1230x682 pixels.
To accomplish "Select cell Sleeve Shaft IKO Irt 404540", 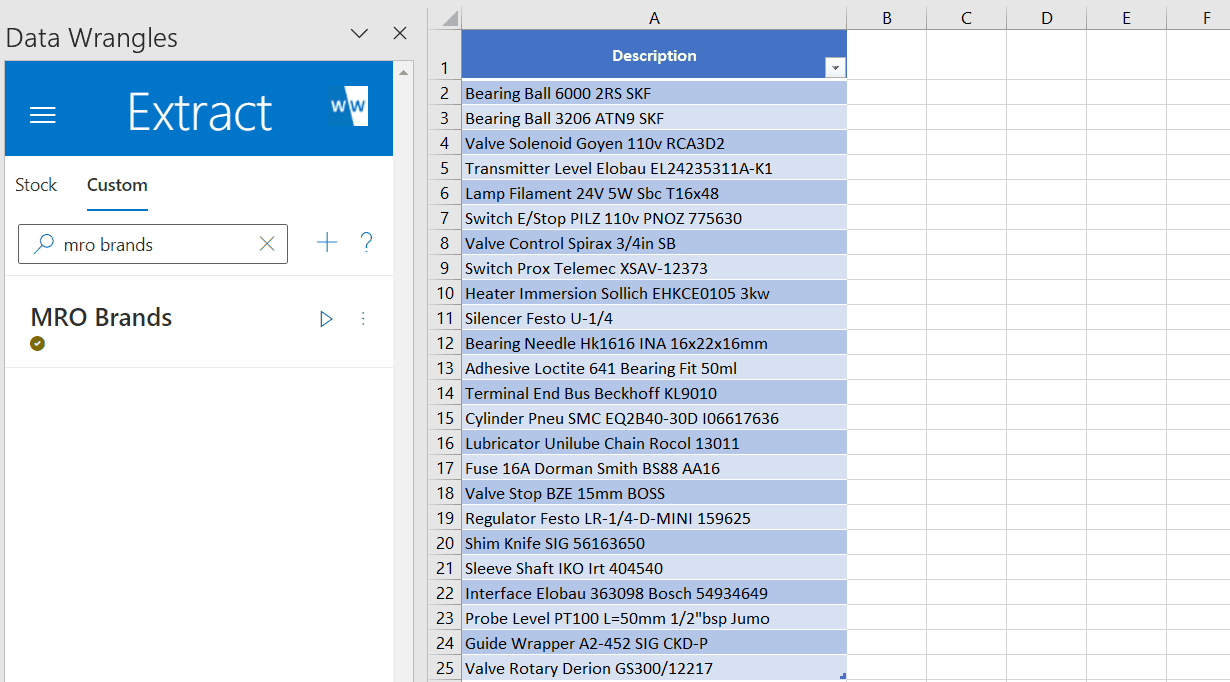I will 654,568.
